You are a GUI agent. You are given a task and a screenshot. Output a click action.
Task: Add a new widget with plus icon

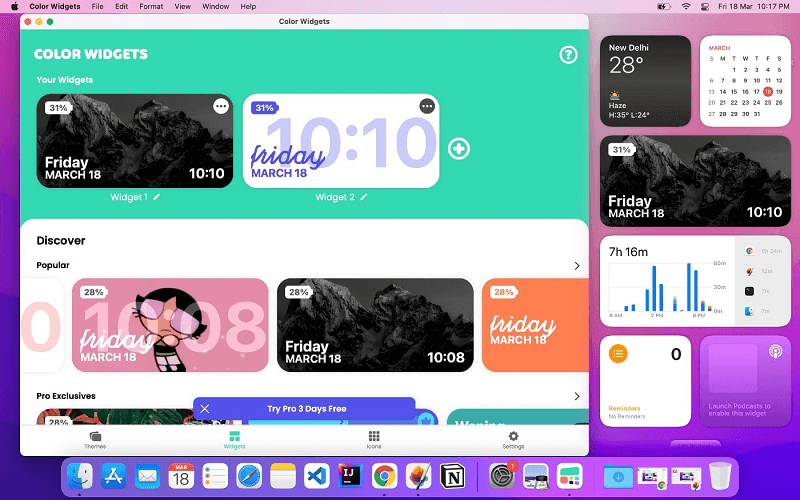click(459, 149)
